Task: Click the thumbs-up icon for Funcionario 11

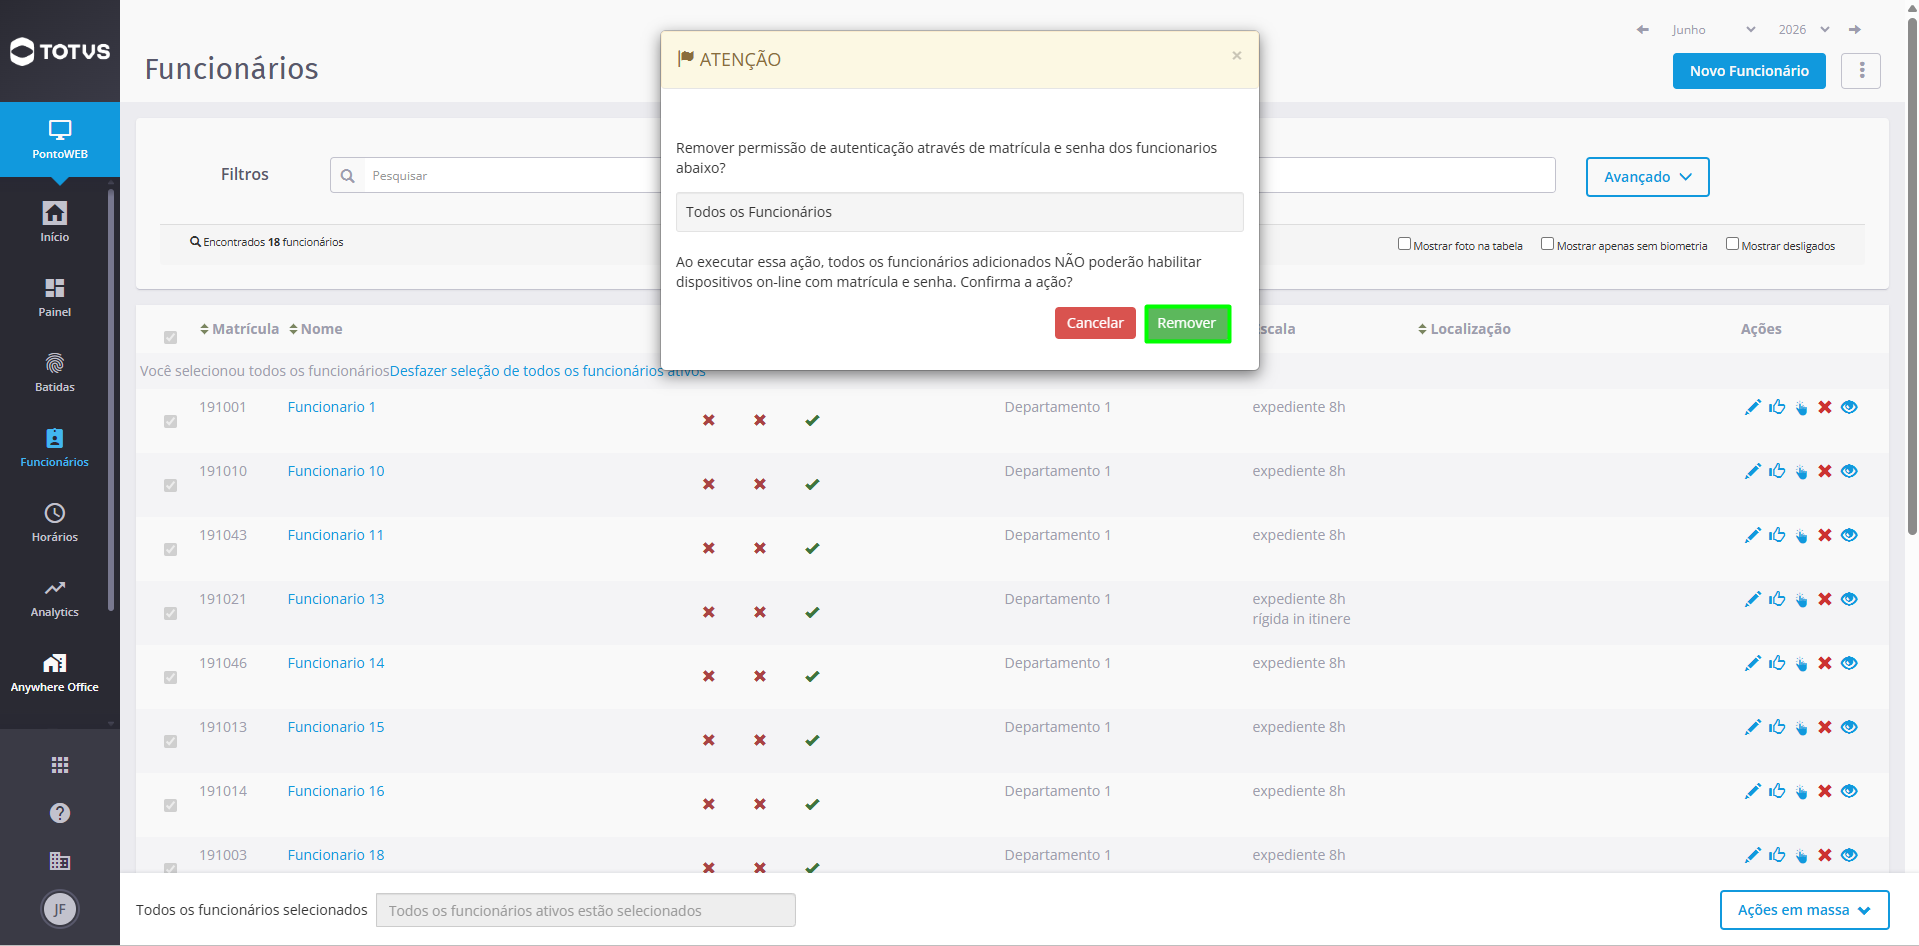Action: [x=1777, y=535]
